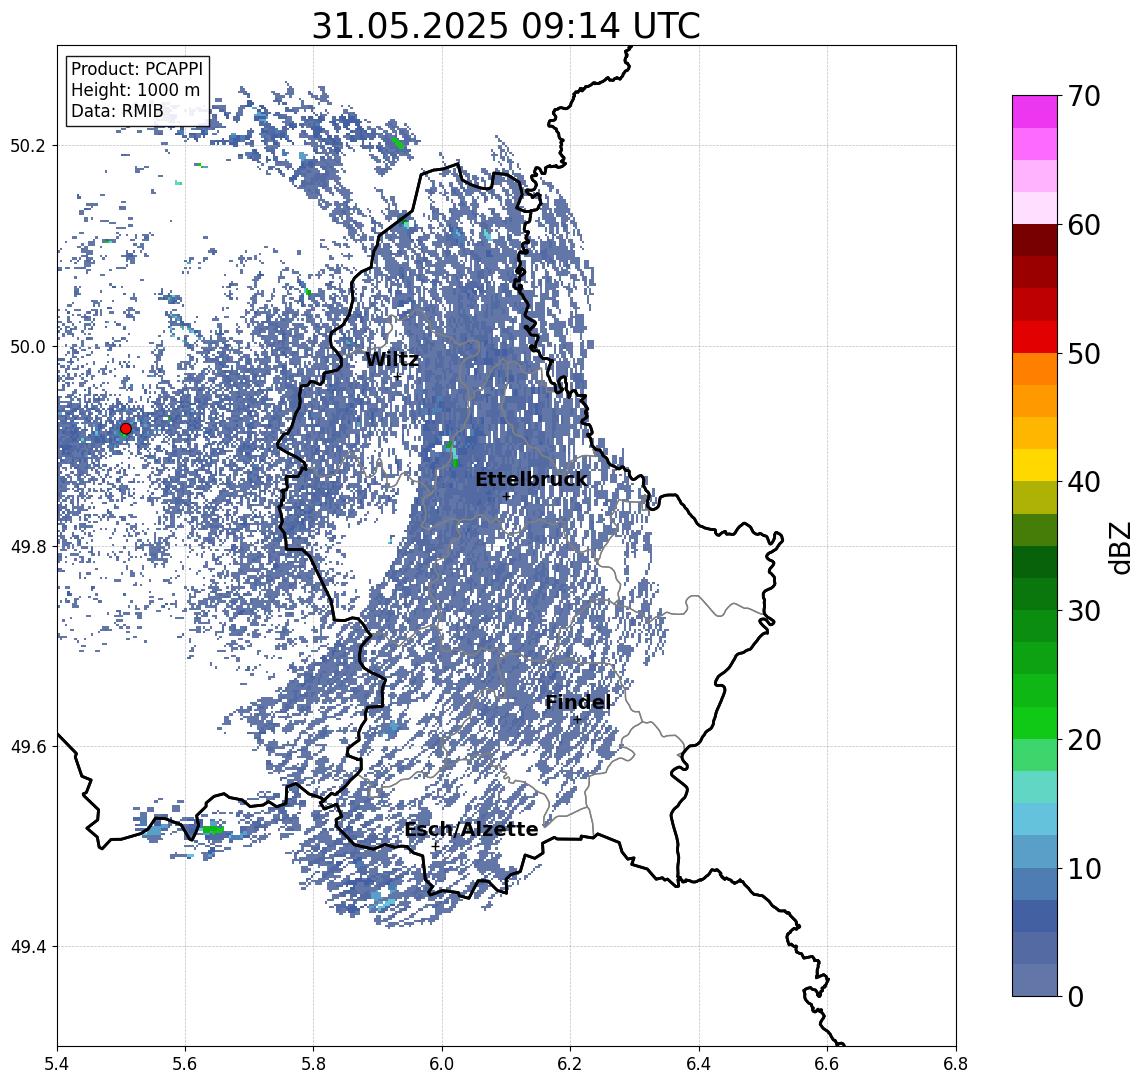
Task: Click the Findel location label
Action: tap(578, 703)
